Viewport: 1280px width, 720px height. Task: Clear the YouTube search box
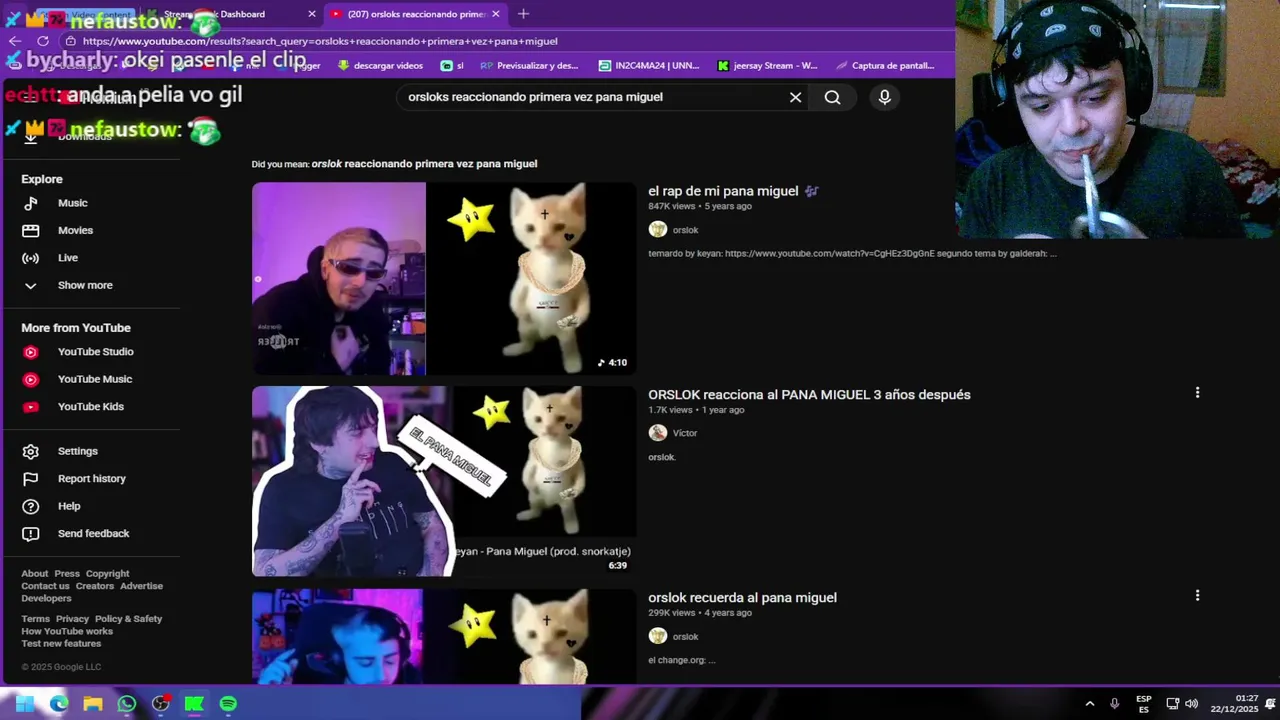[x=795, y=97]
